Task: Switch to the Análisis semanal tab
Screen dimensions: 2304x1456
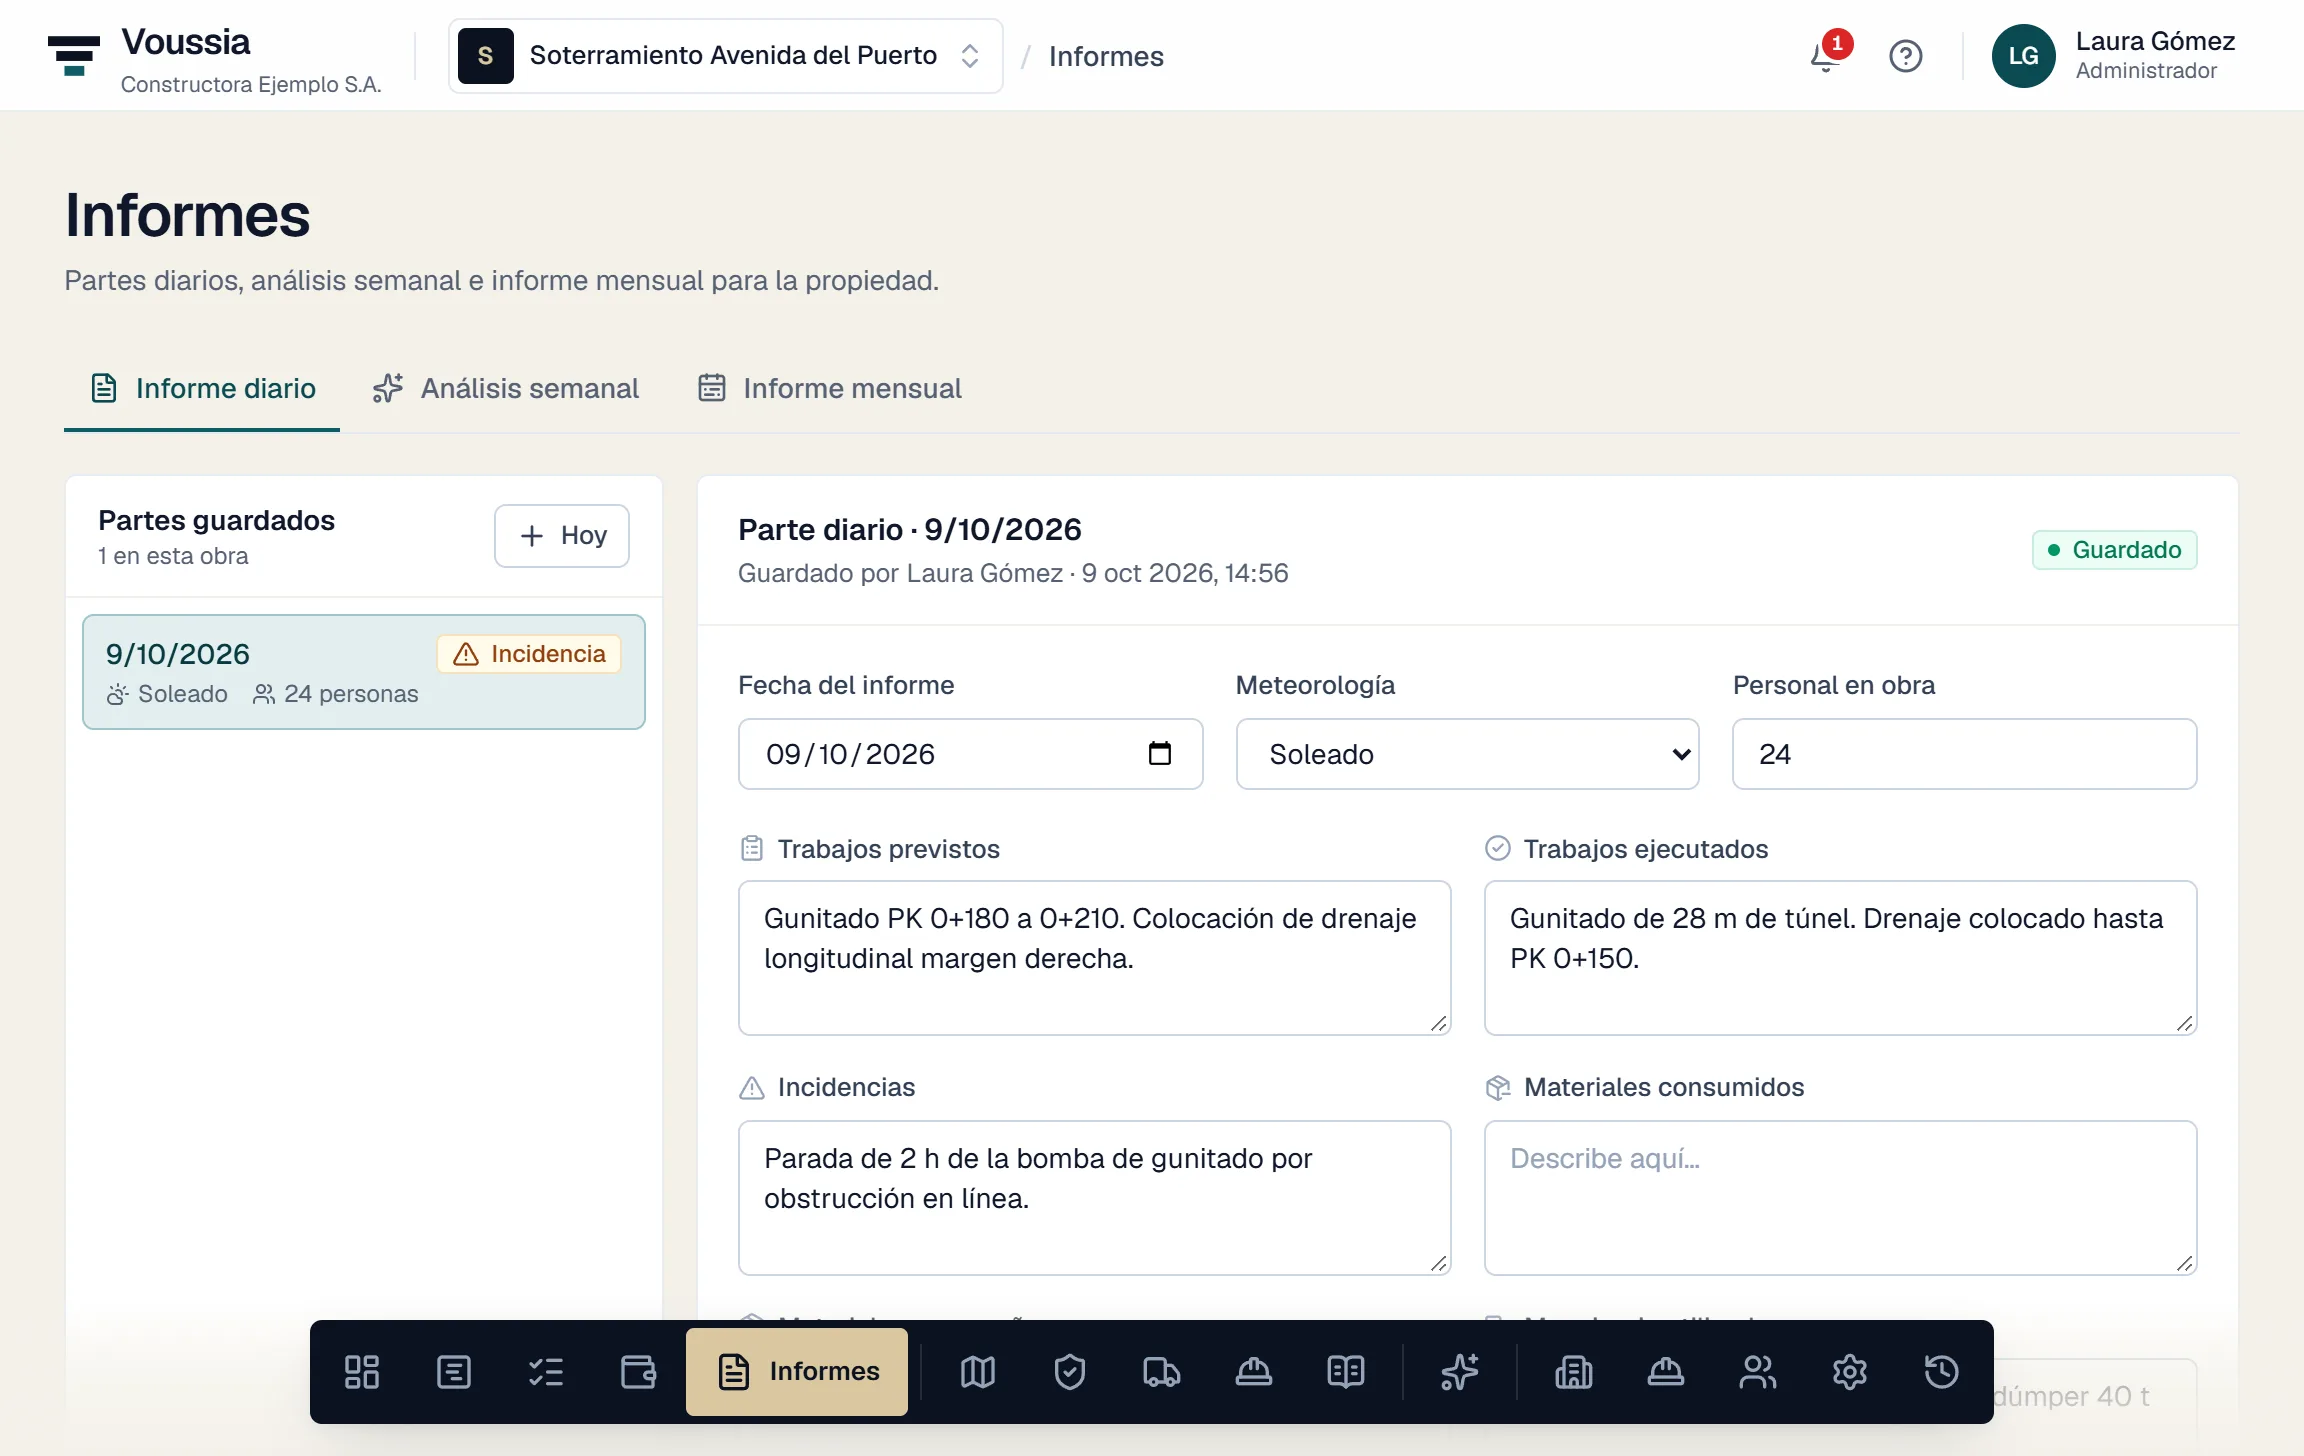Action: (505, 389)
